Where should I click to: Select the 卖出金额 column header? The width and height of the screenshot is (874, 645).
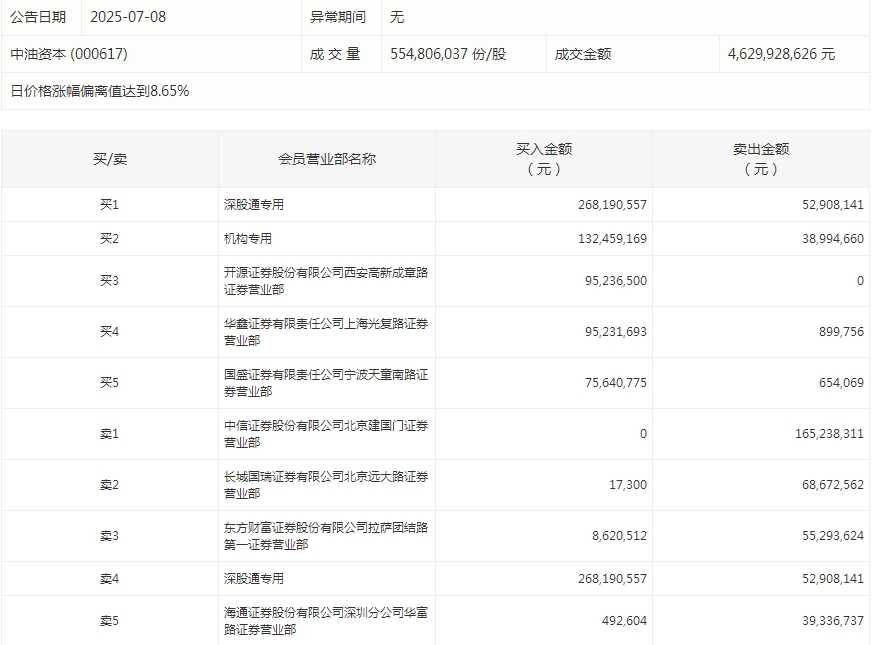click(x=761, y=159)
